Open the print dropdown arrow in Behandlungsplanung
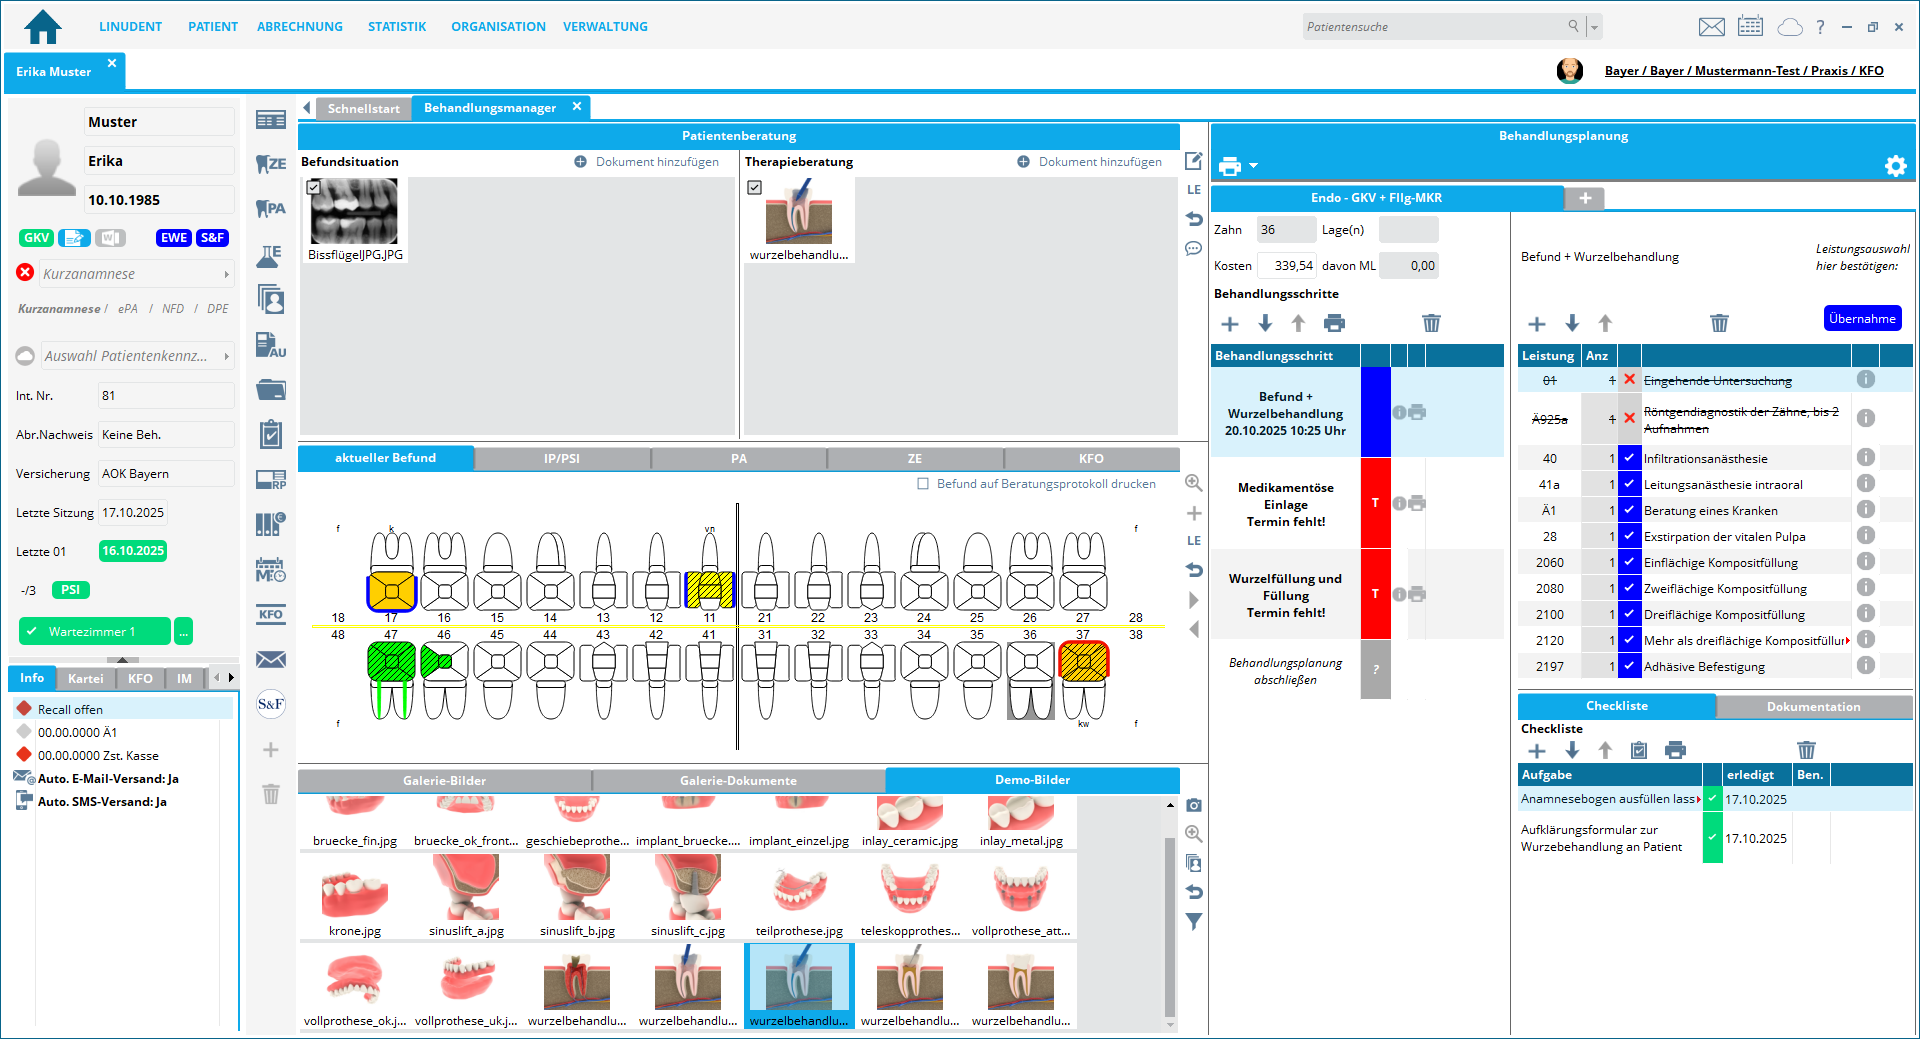Image resolution: width=1920 pixels, height=1039 pixels. point(1253,166)
